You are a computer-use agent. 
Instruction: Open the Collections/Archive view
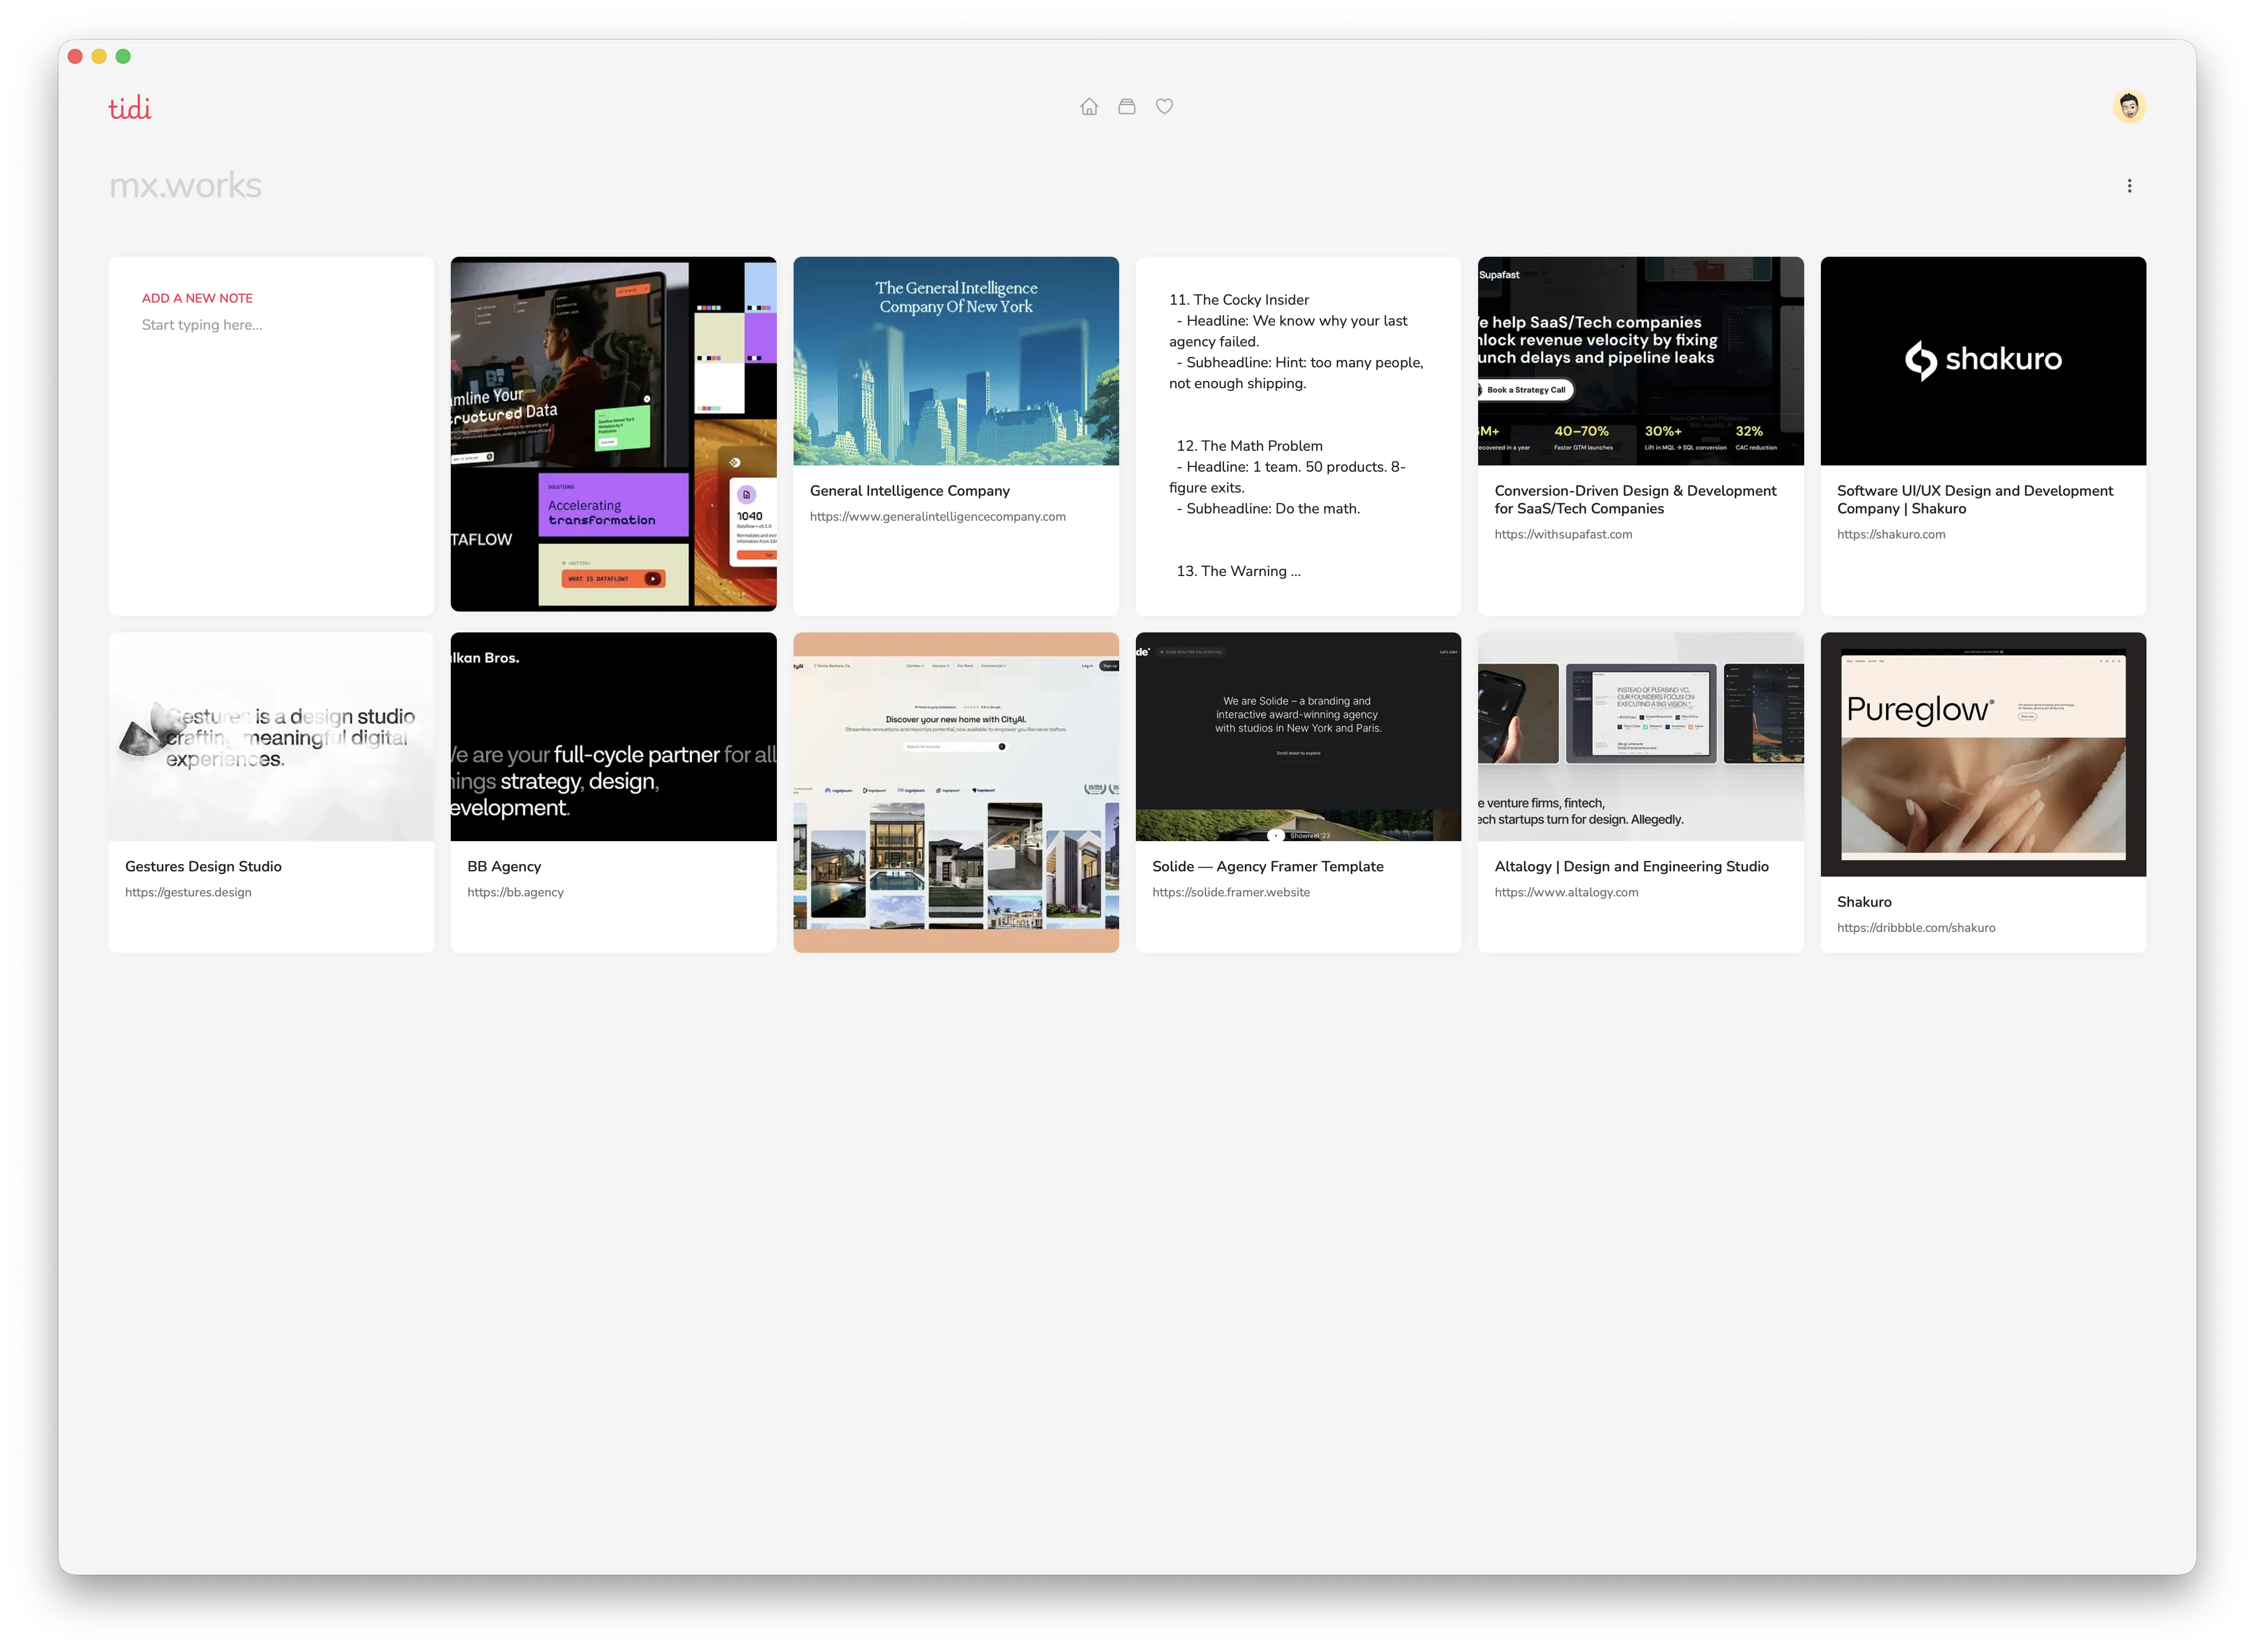point(1126,106)
